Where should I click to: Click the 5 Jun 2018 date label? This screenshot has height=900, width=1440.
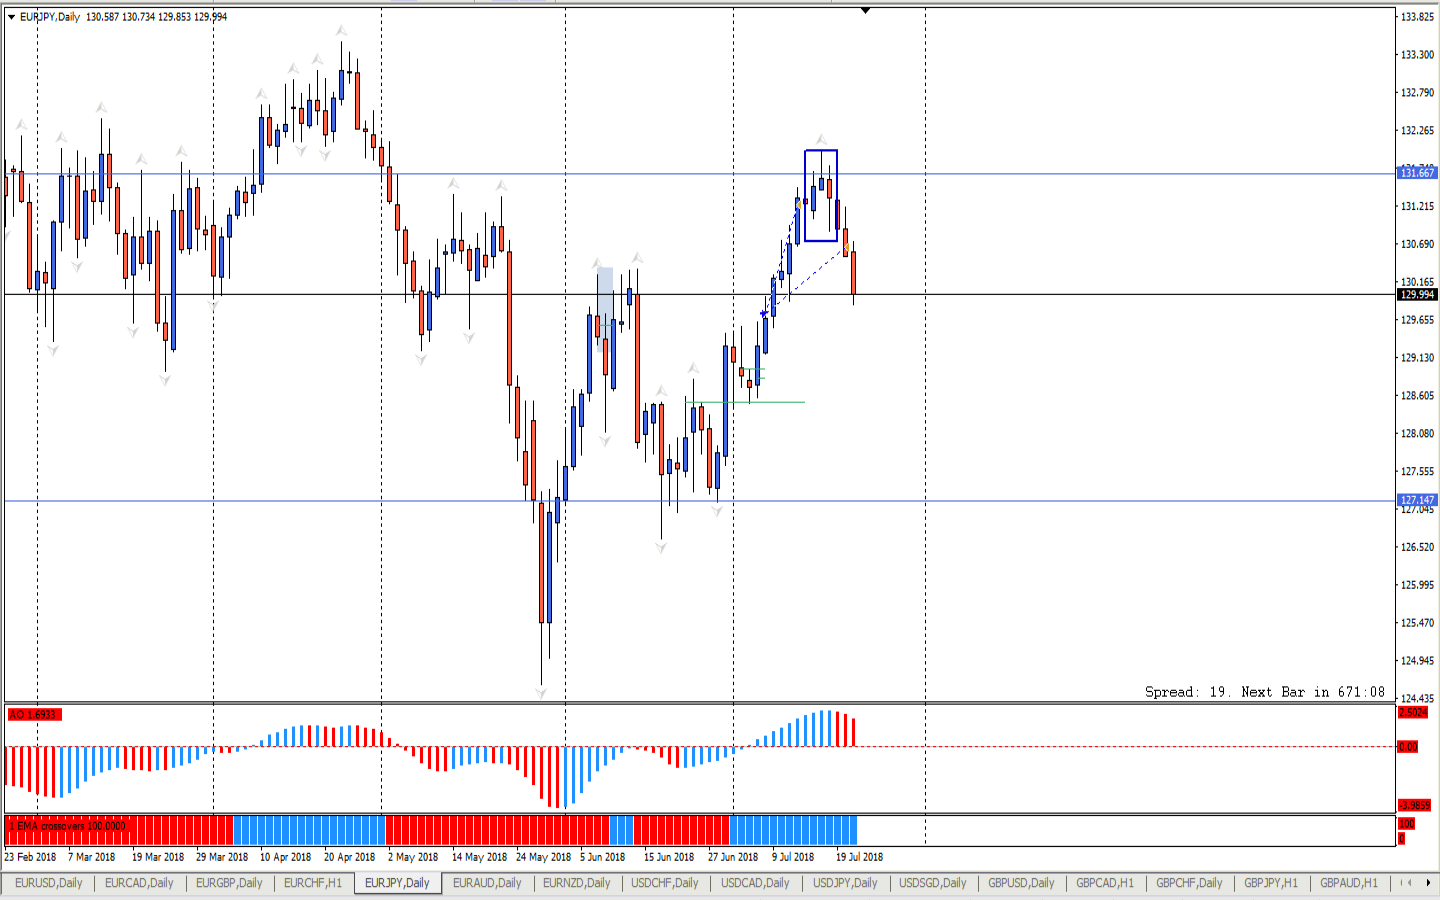click(x=602, y=857)
